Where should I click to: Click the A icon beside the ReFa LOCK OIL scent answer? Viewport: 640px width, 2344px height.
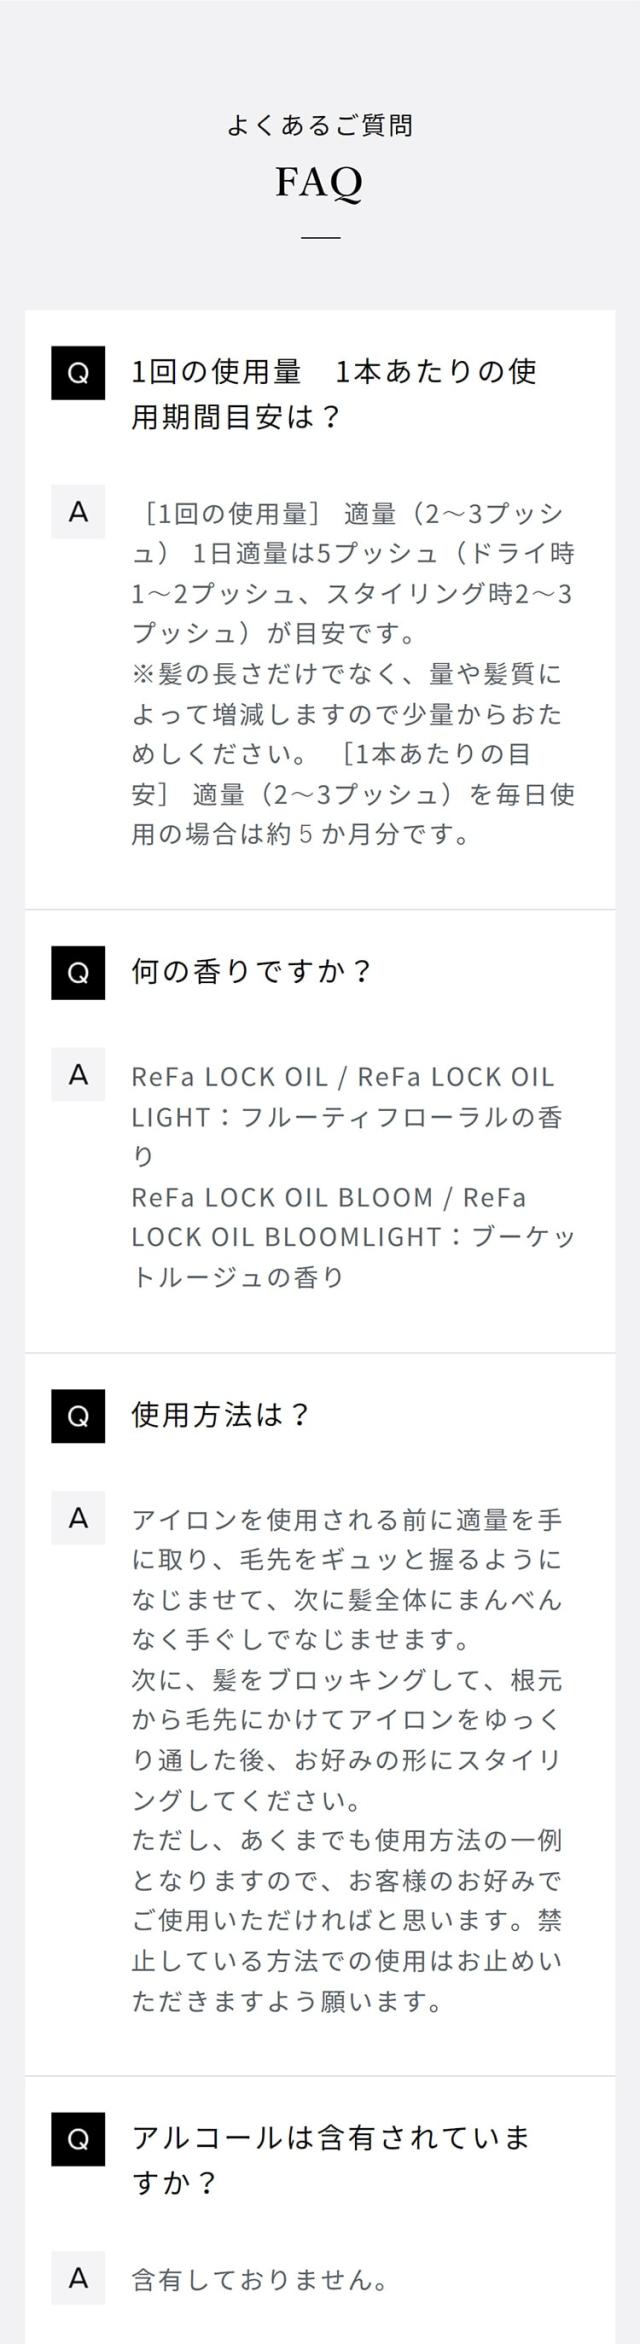point(78,1075)
